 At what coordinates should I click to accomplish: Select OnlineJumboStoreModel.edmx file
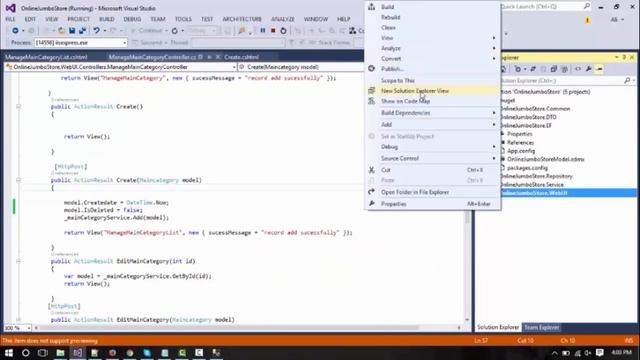545,159
